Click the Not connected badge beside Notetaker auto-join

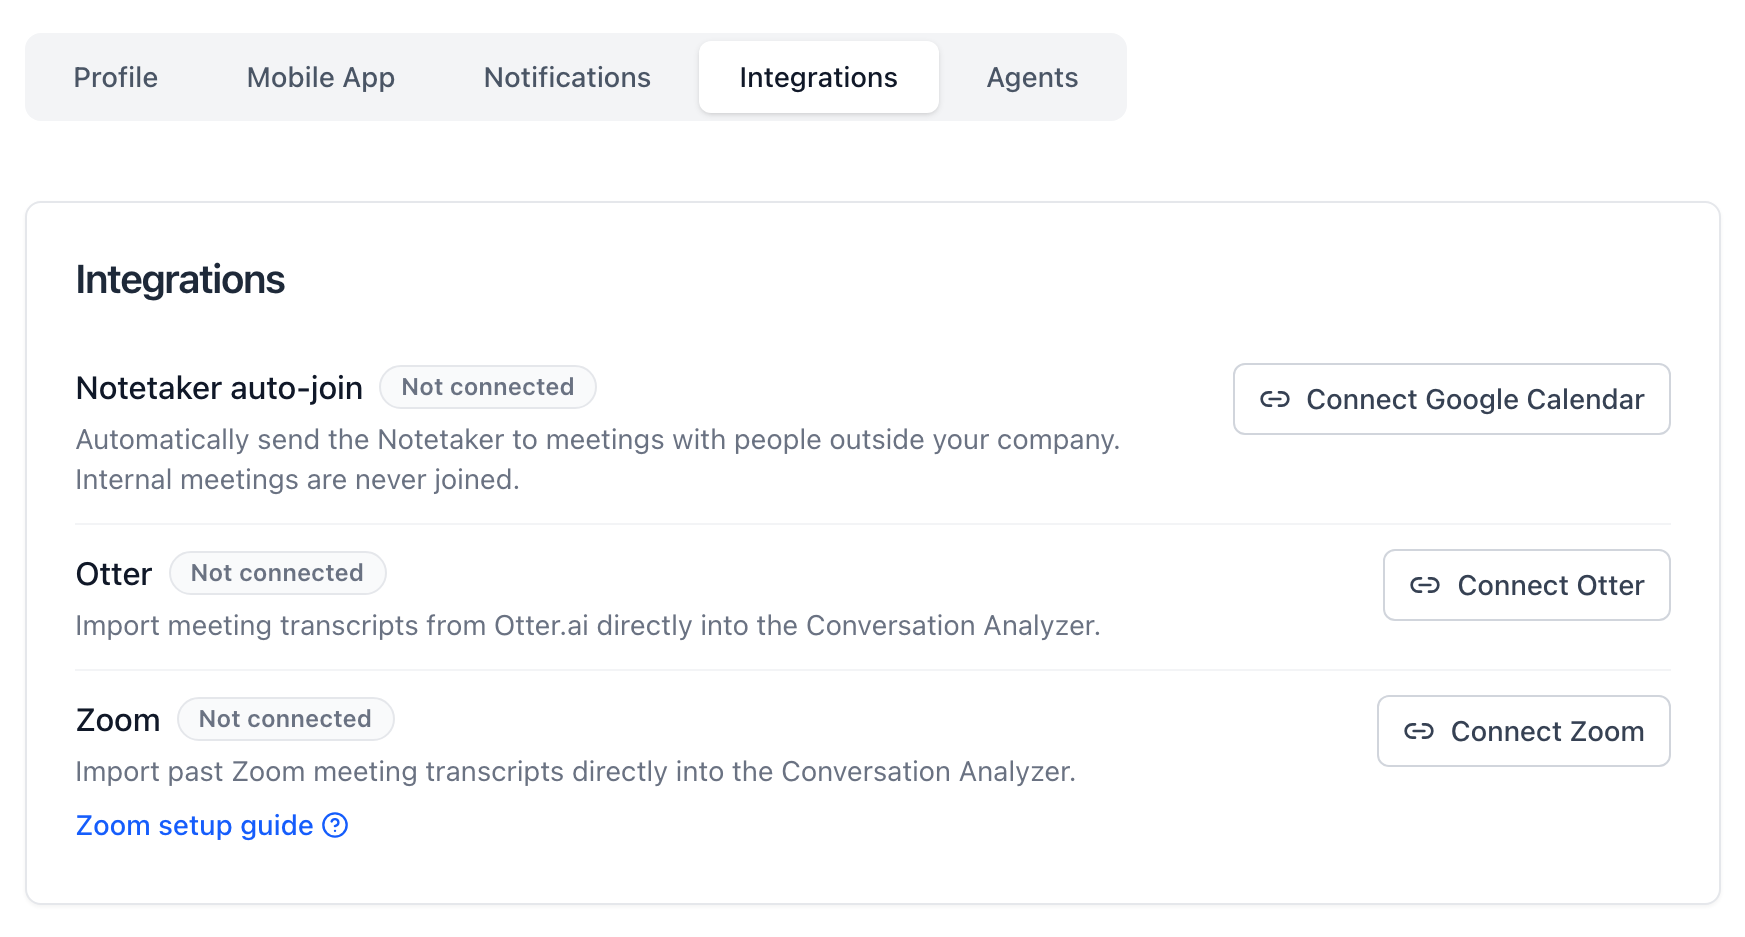pos(488,387)
